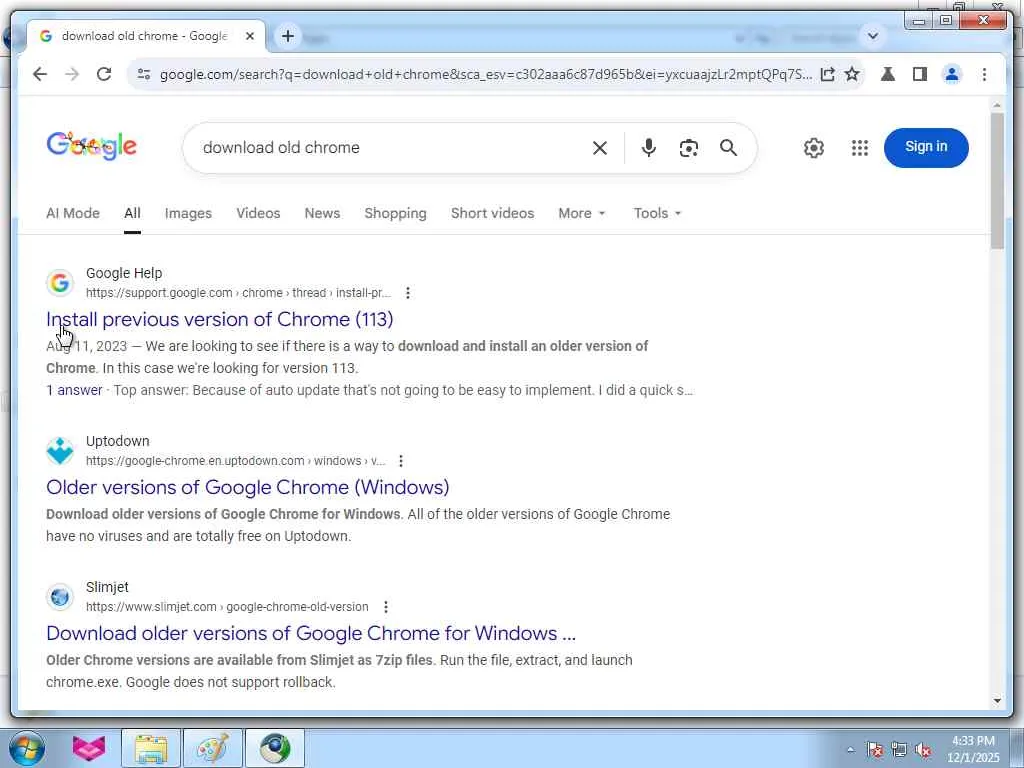Click the address bar URL

[x=486, y=74]
